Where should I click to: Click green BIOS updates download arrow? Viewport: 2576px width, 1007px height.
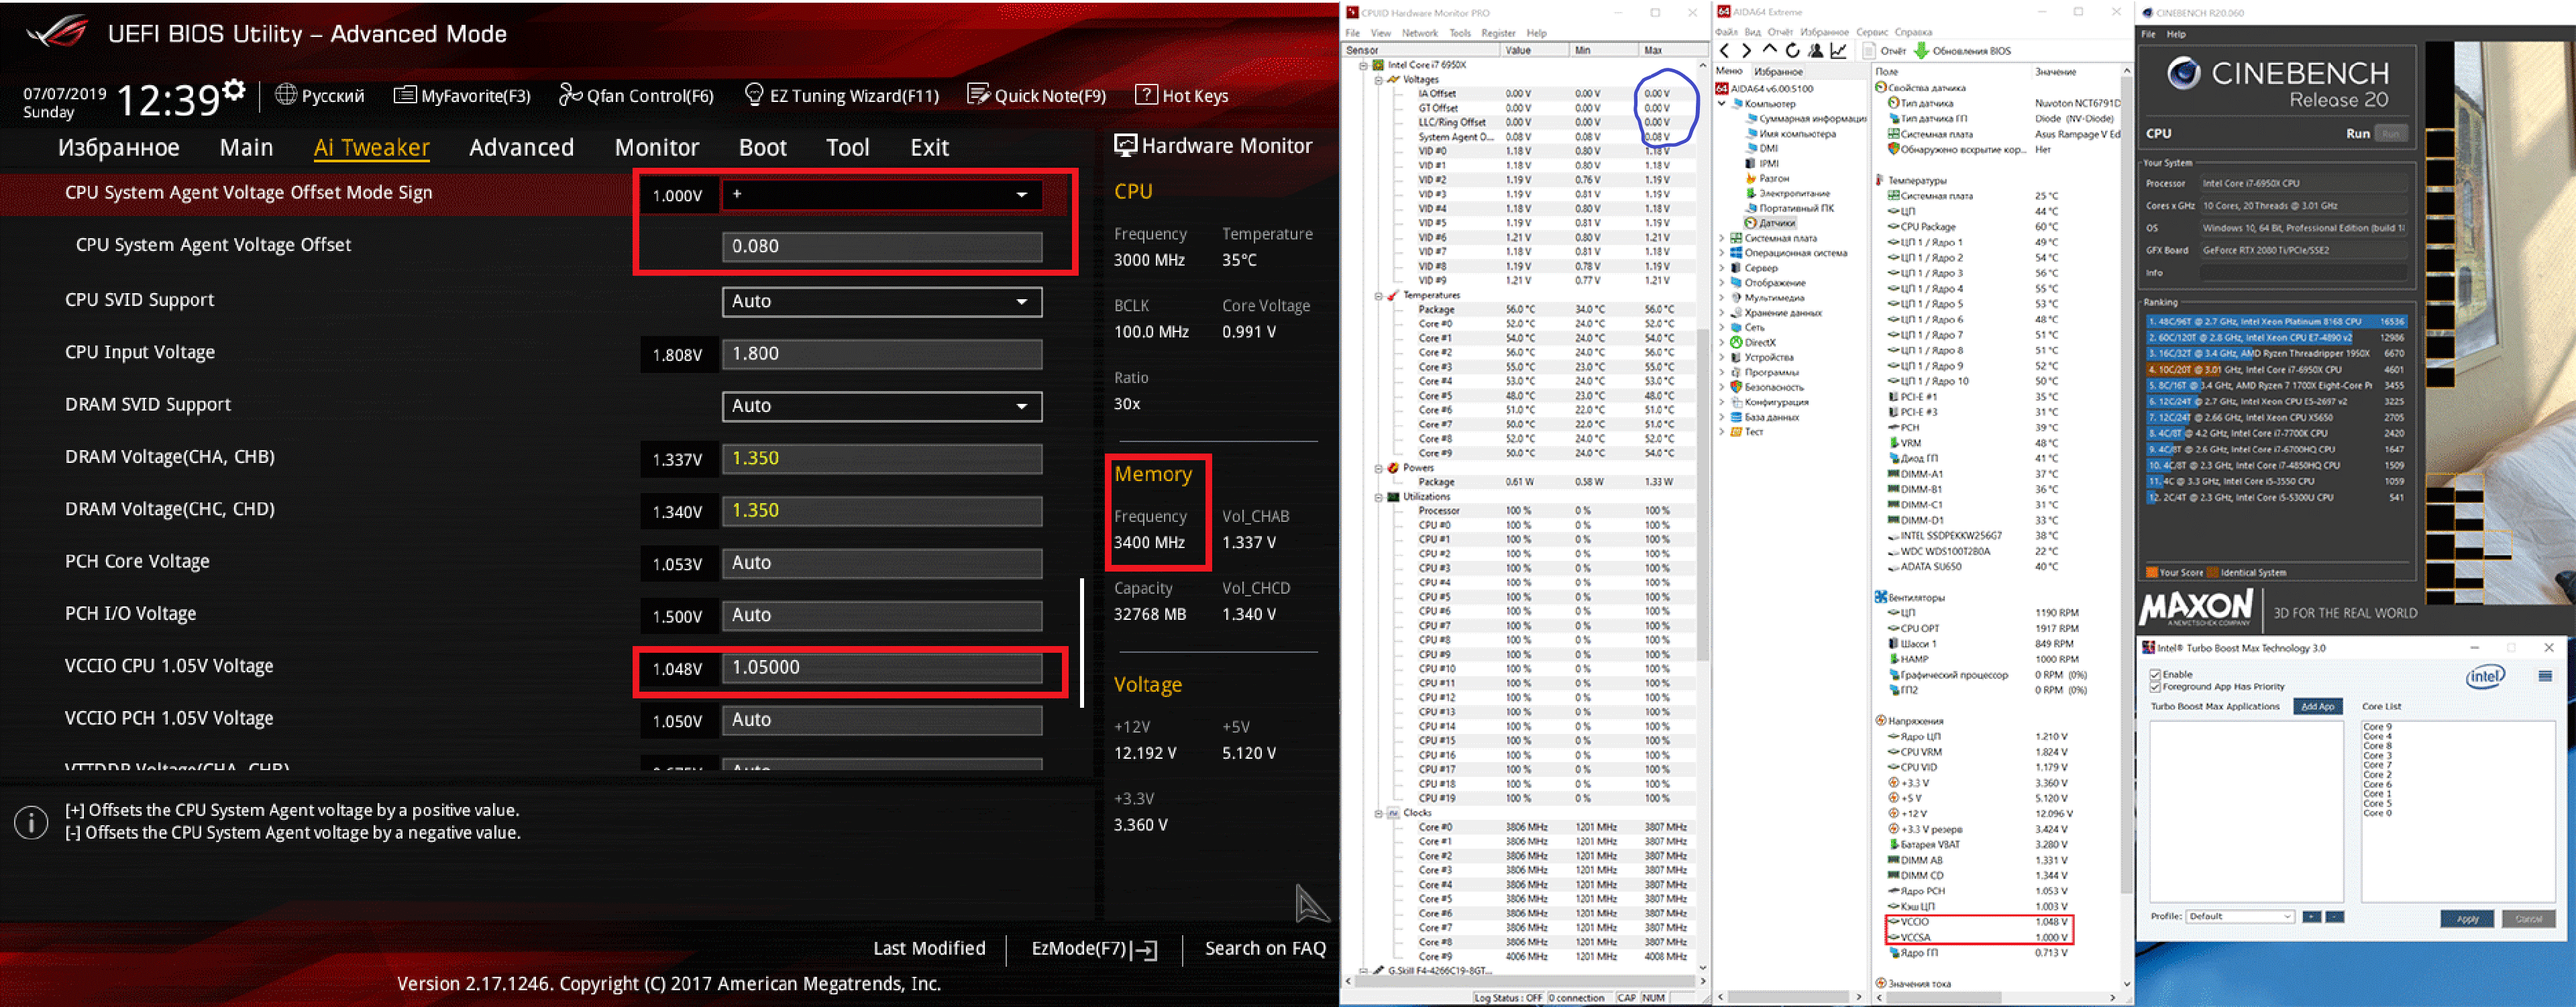1921,50
